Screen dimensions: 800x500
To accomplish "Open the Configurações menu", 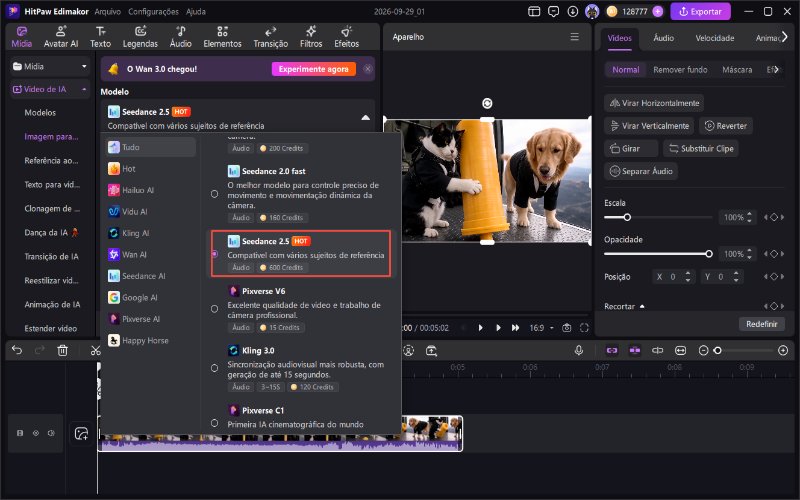I will click(x=153, y=11).
